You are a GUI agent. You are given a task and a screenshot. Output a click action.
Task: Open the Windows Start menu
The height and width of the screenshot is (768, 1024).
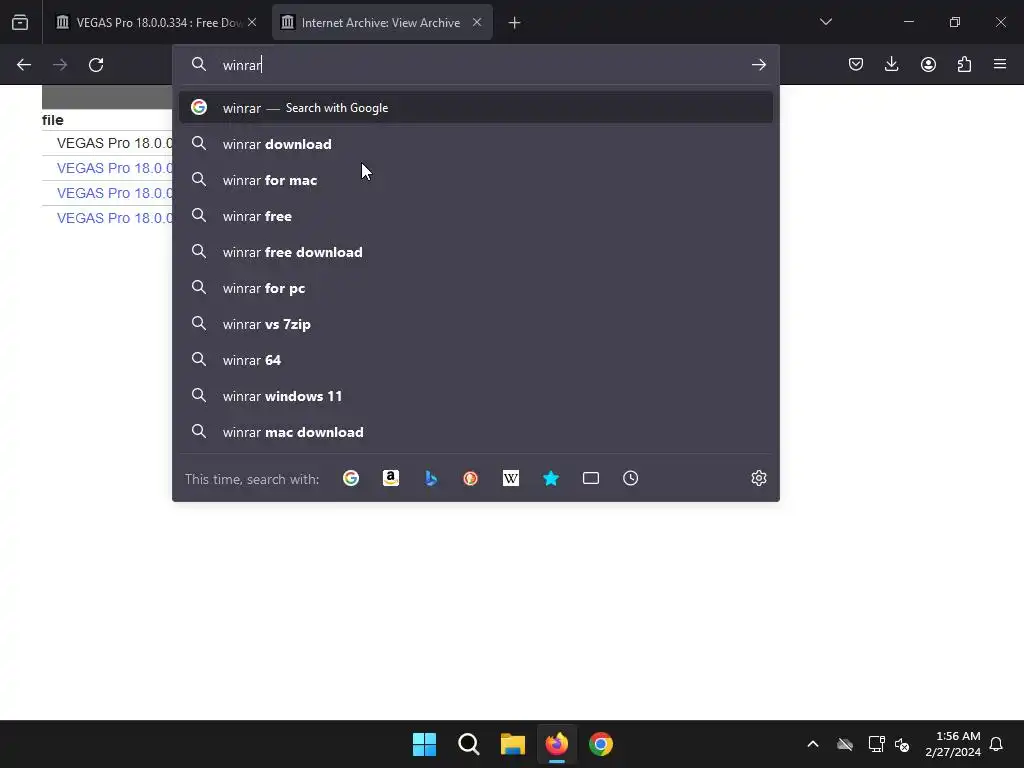[x=424, y=744]
